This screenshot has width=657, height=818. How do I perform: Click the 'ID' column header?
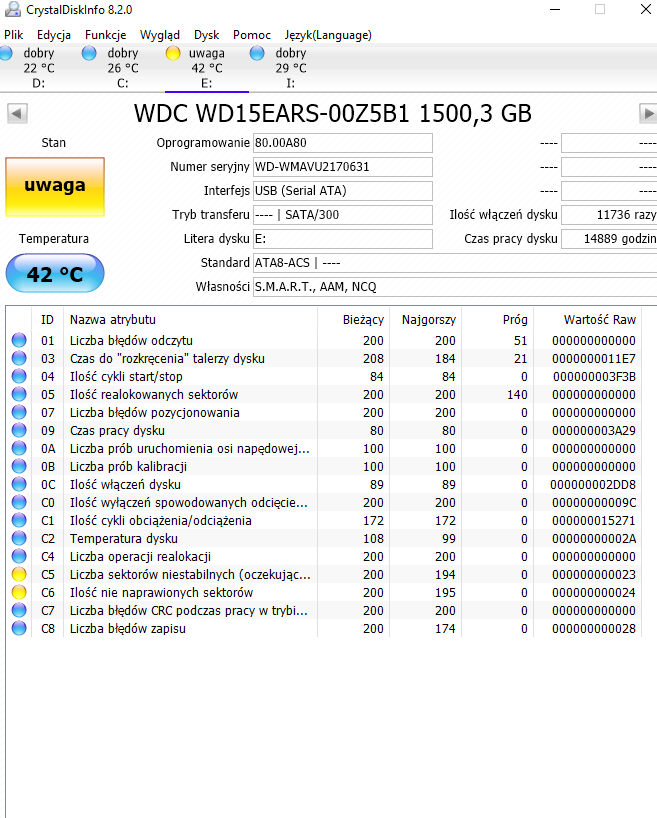pyautogui.click(x=47, y=319)
